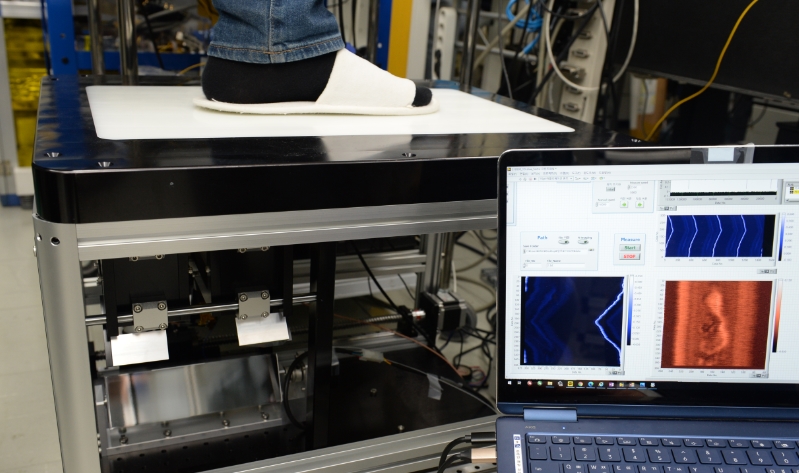Click the blue color ramp beside triangle-line graph

coord(631,311)
